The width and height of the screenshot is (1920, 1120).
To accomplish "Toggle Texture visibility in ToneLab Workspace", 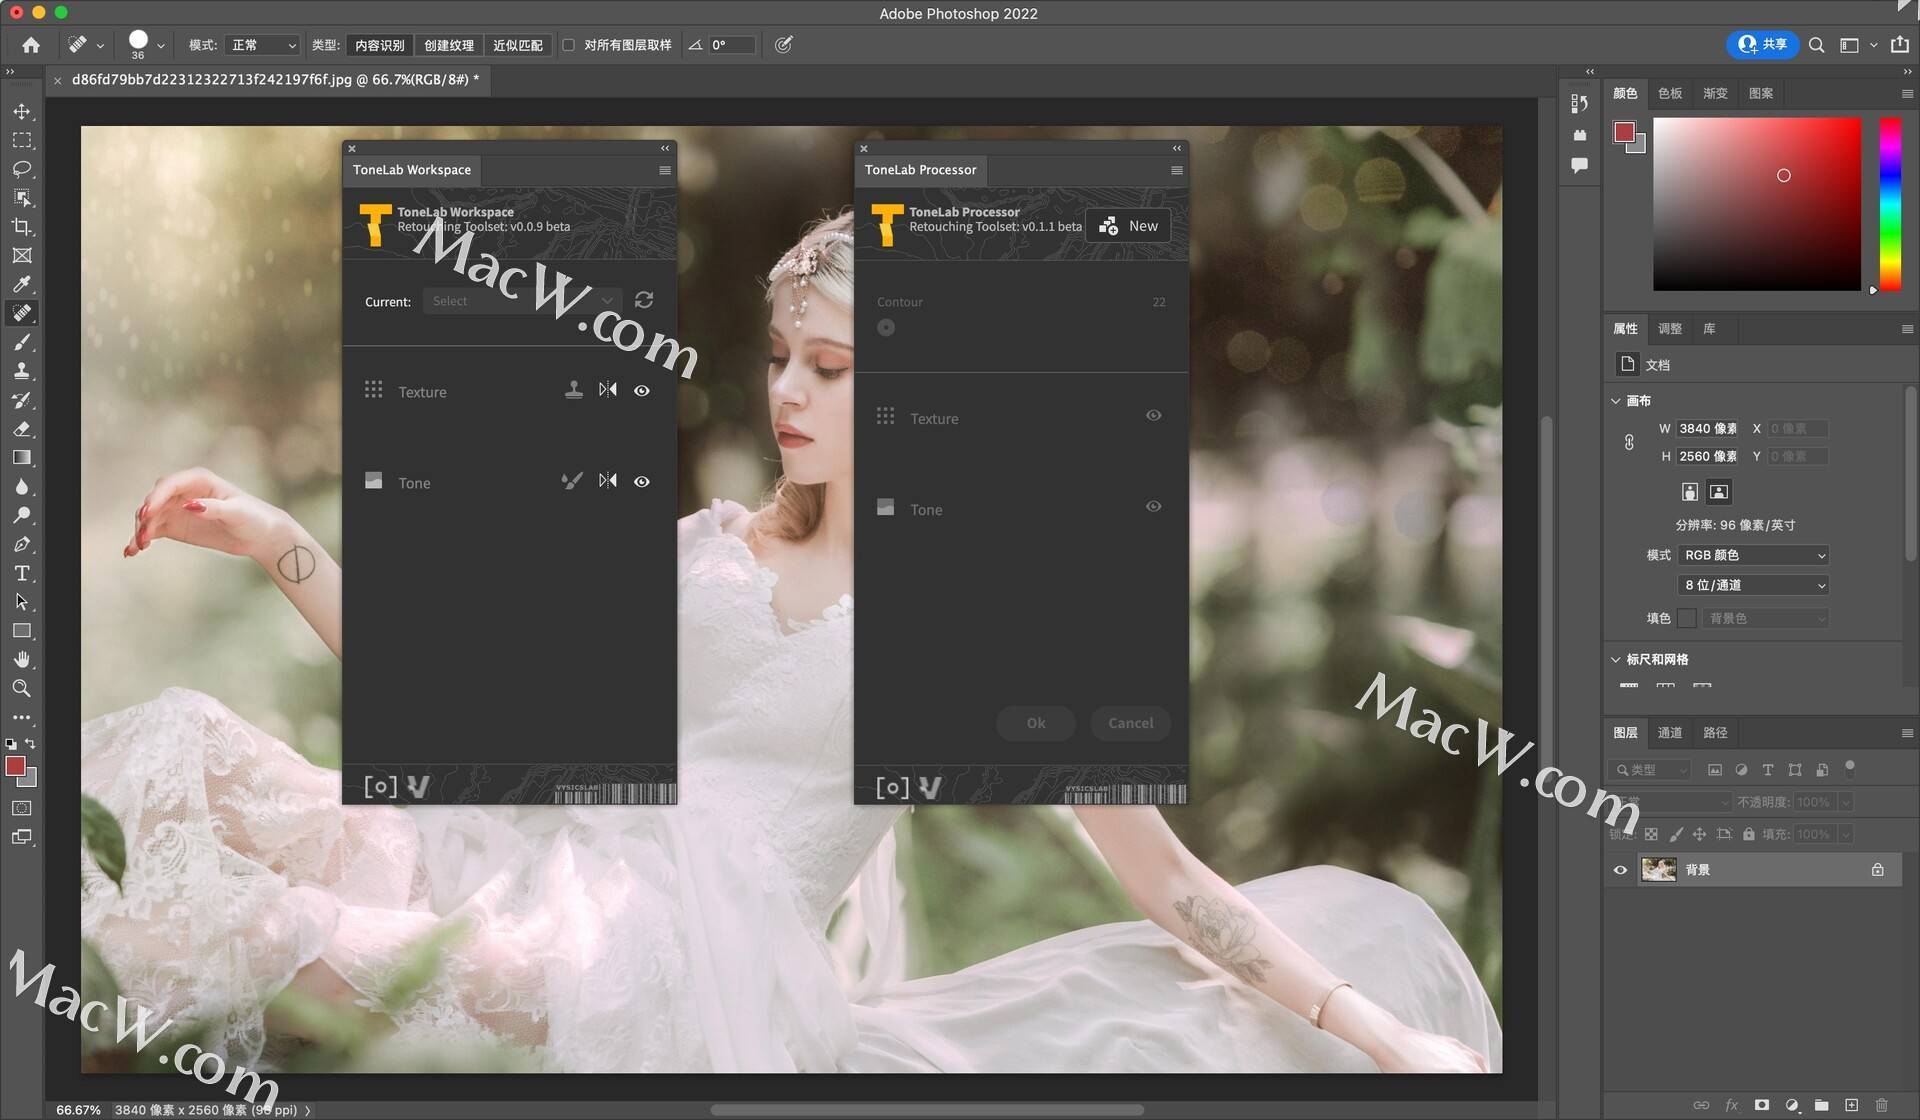I will coord(642,391).
